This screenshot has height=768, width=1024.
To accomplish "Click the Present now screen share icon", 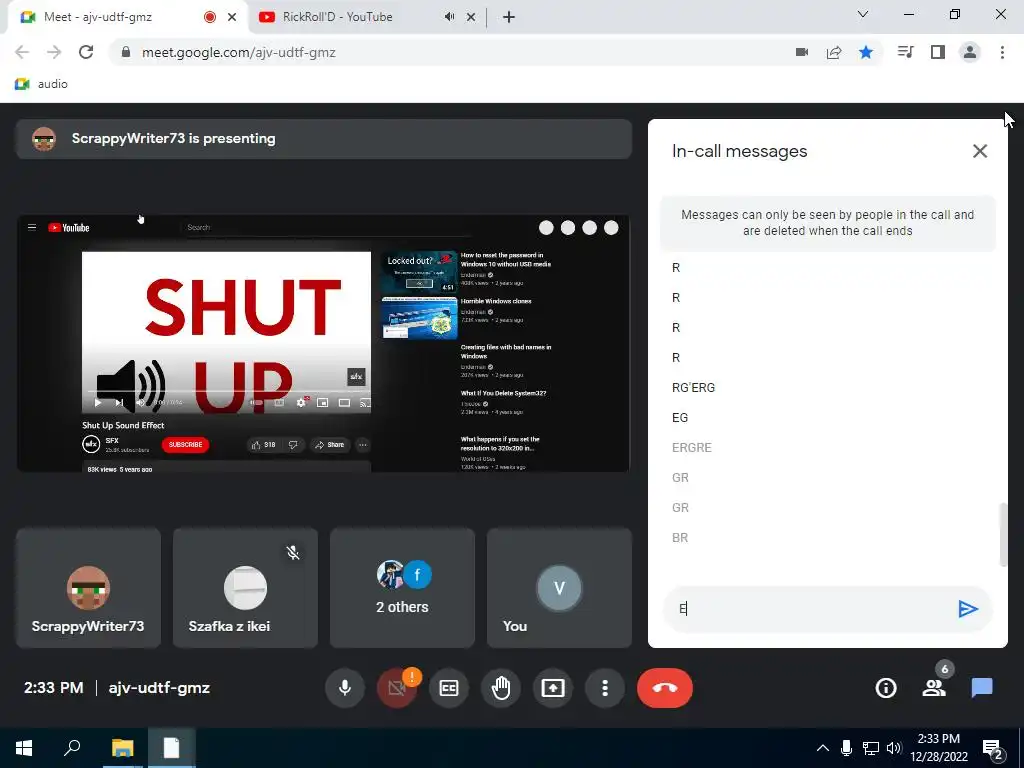I will tap(552, 688).
